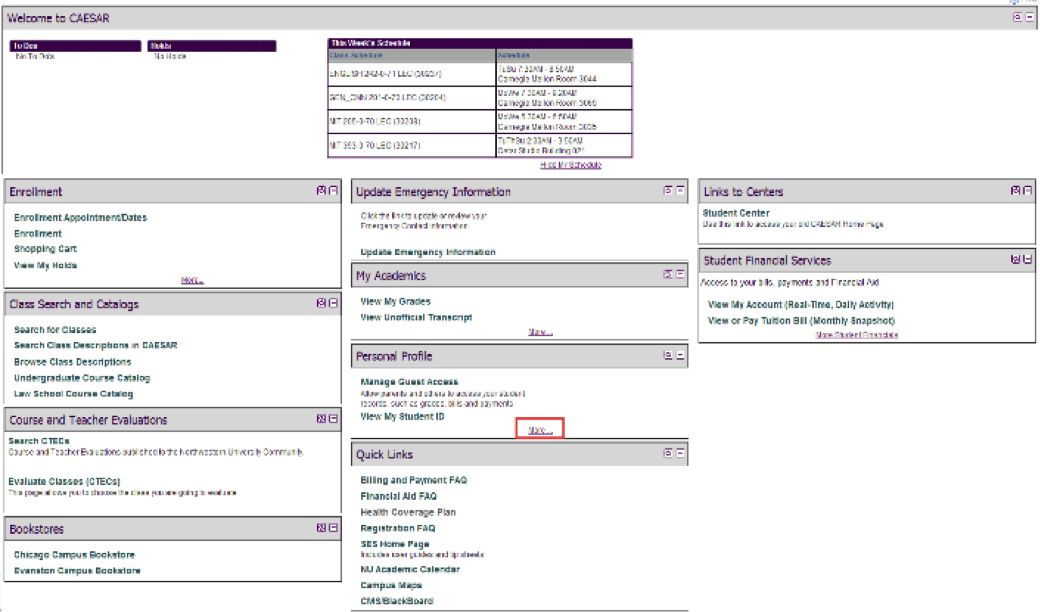
Task: Open Enrollment Appointment/Dates link
Action: (80, 217)
